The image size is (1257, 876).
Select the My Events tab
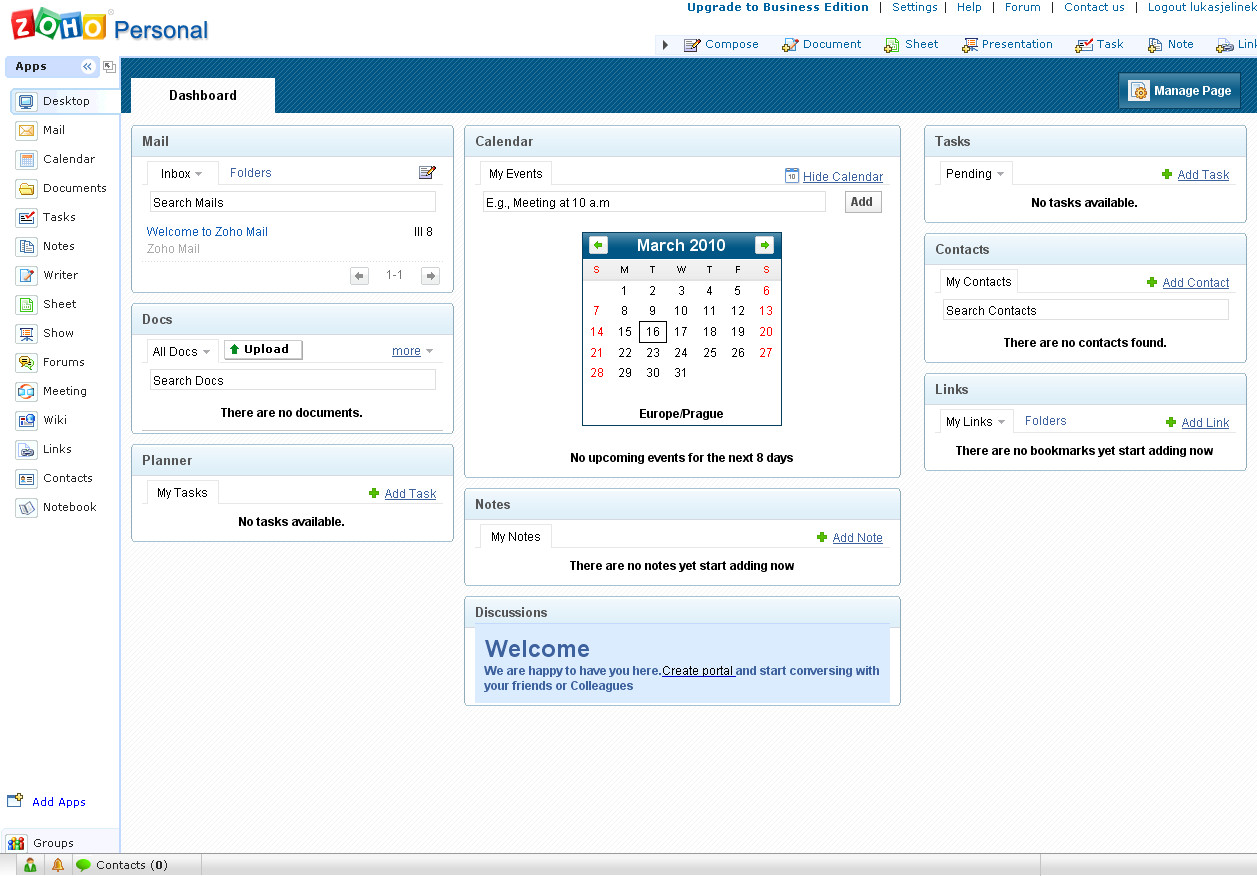[x=516, y=174]
